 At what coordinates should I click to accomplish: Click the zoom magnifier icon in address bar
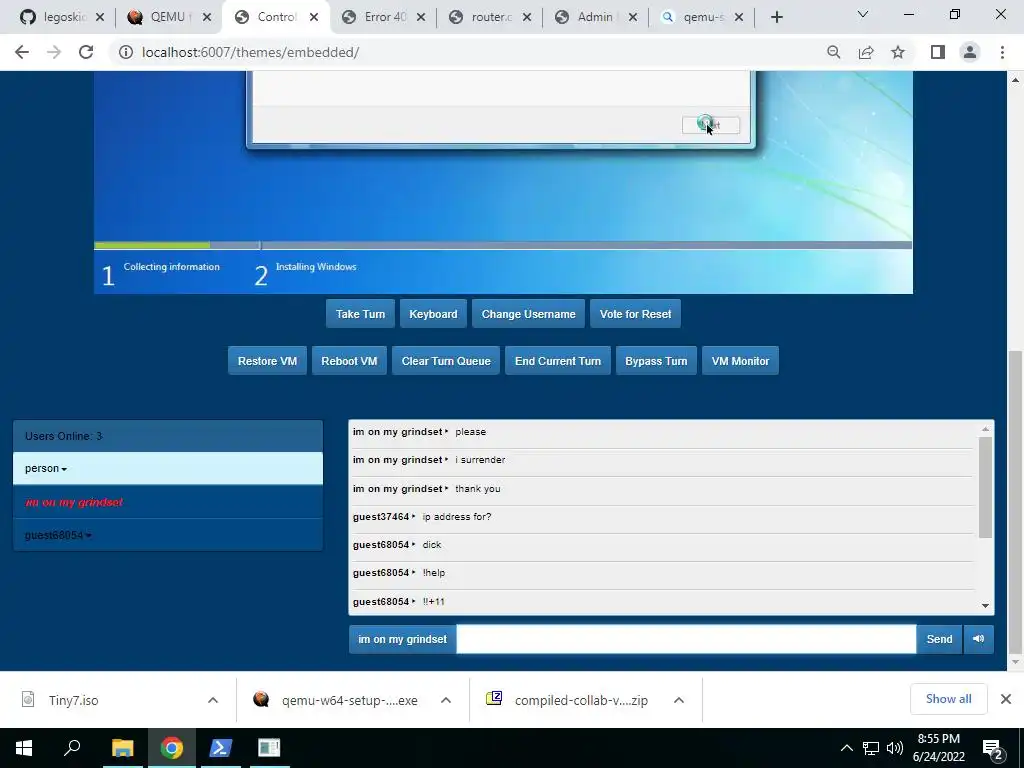click(x=833, y=52)
